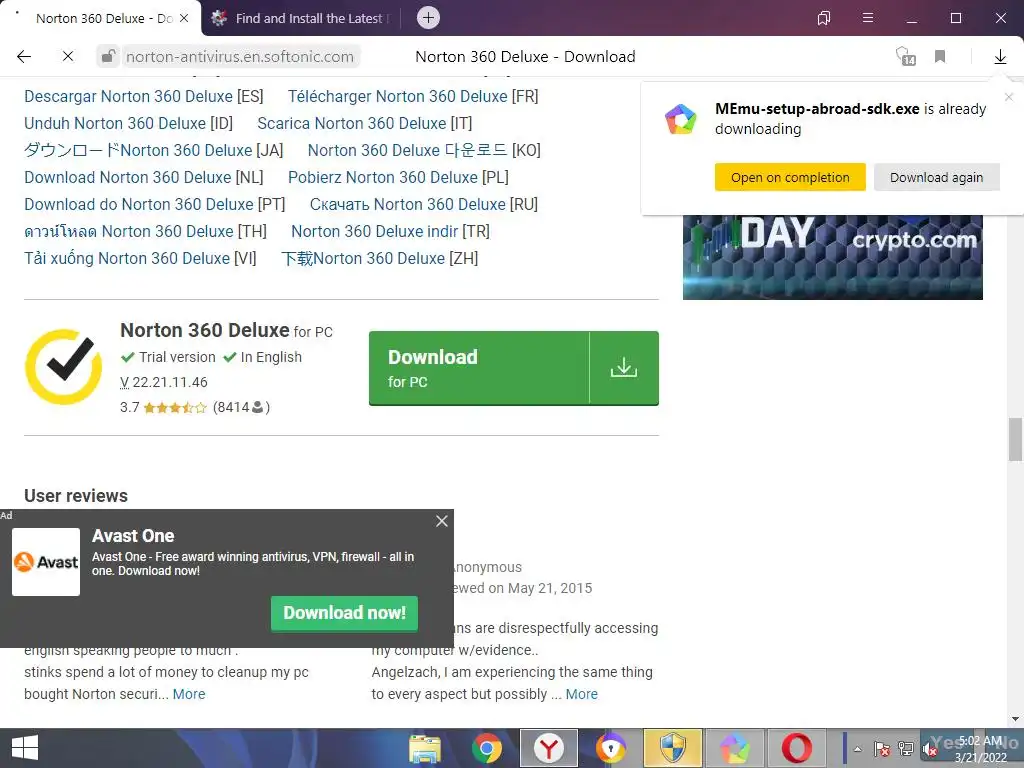Switch to Find and Install the Latest tab

tap(301, 18)
